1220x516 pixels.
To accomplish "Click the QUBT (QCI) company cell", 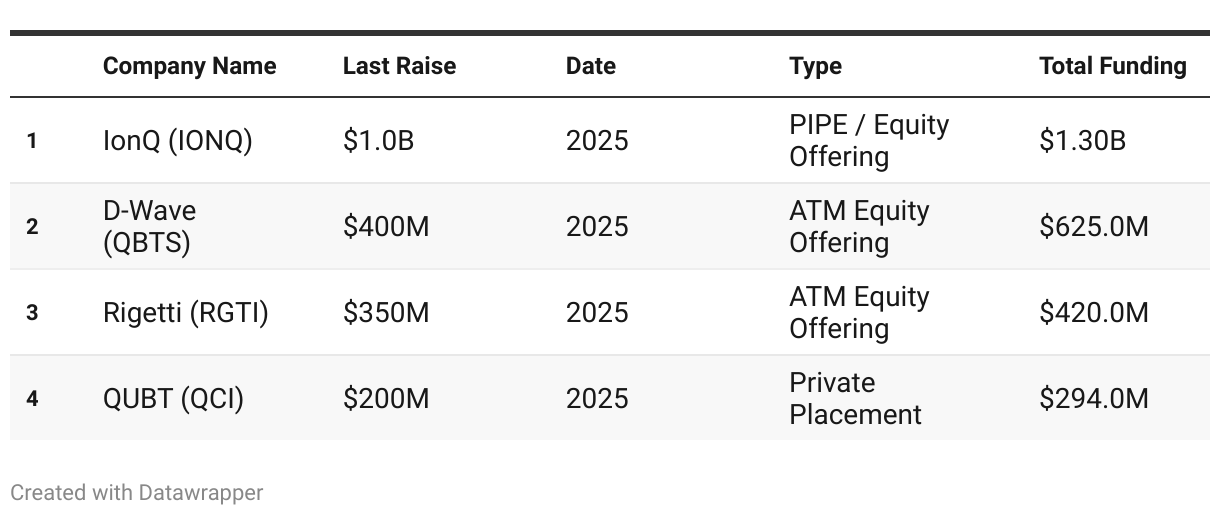I will click(173, 399).
